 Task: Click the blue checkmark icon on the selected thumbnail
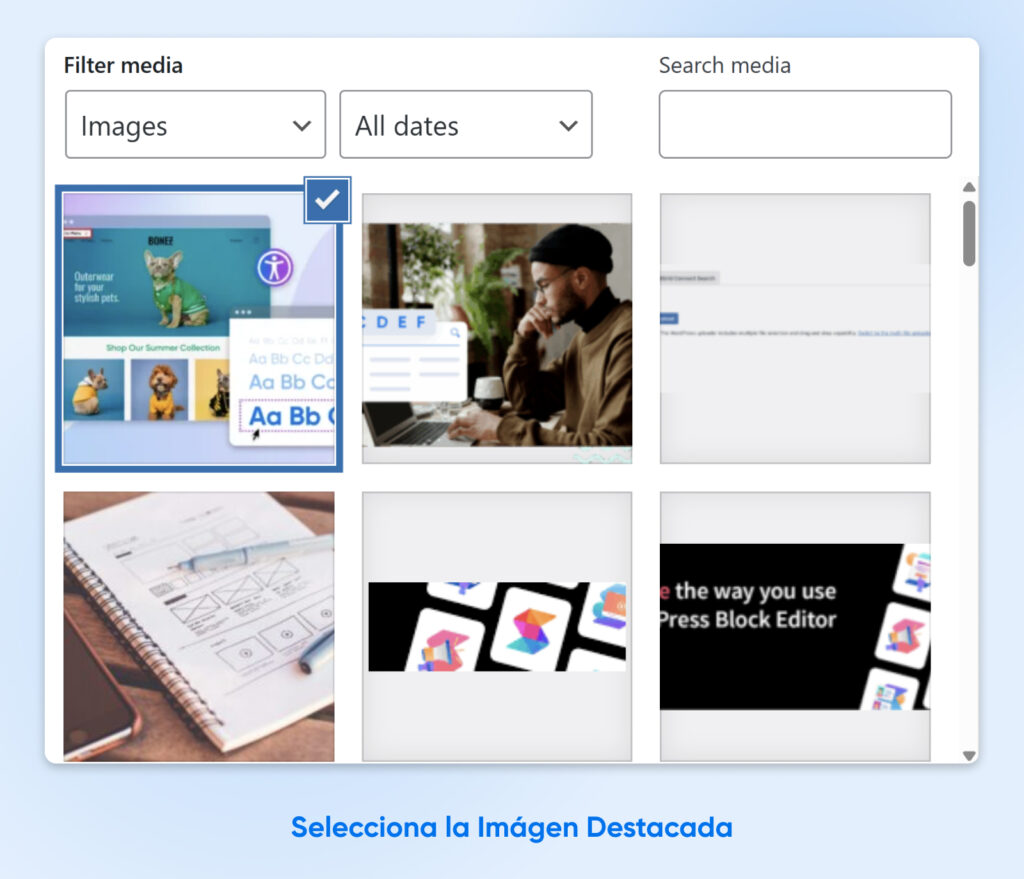coord(327,201)
